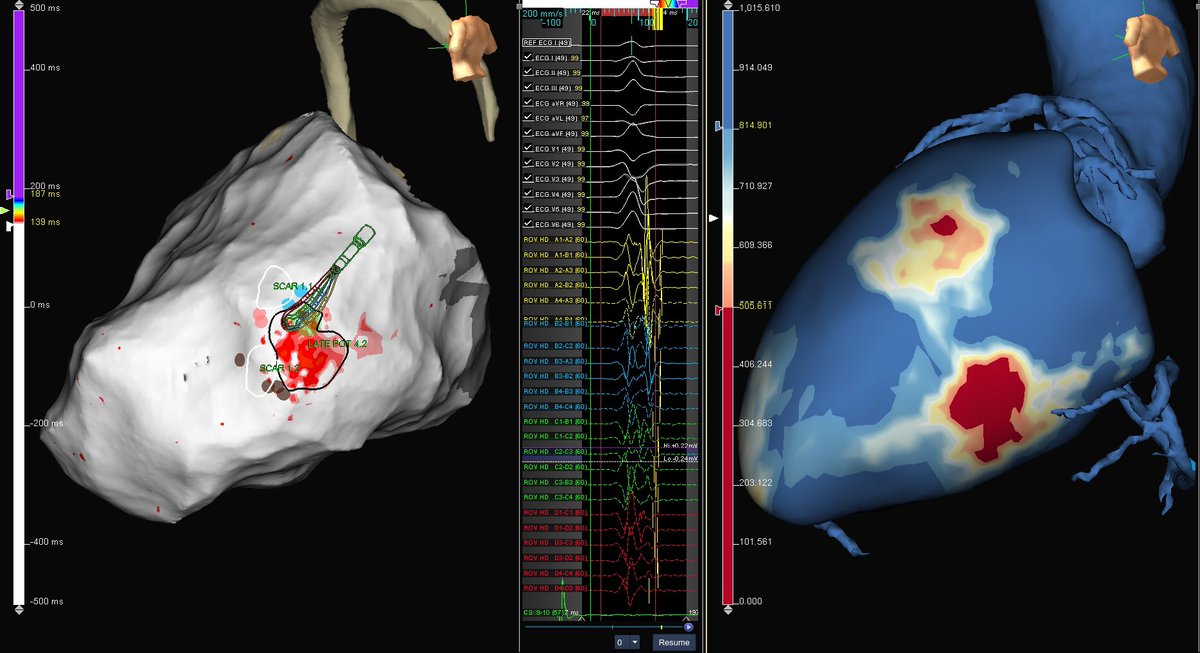Click the 0.000 bottom value of voltage scale
The height and width of the screenshot is (653, 1200).
point(750,601)
